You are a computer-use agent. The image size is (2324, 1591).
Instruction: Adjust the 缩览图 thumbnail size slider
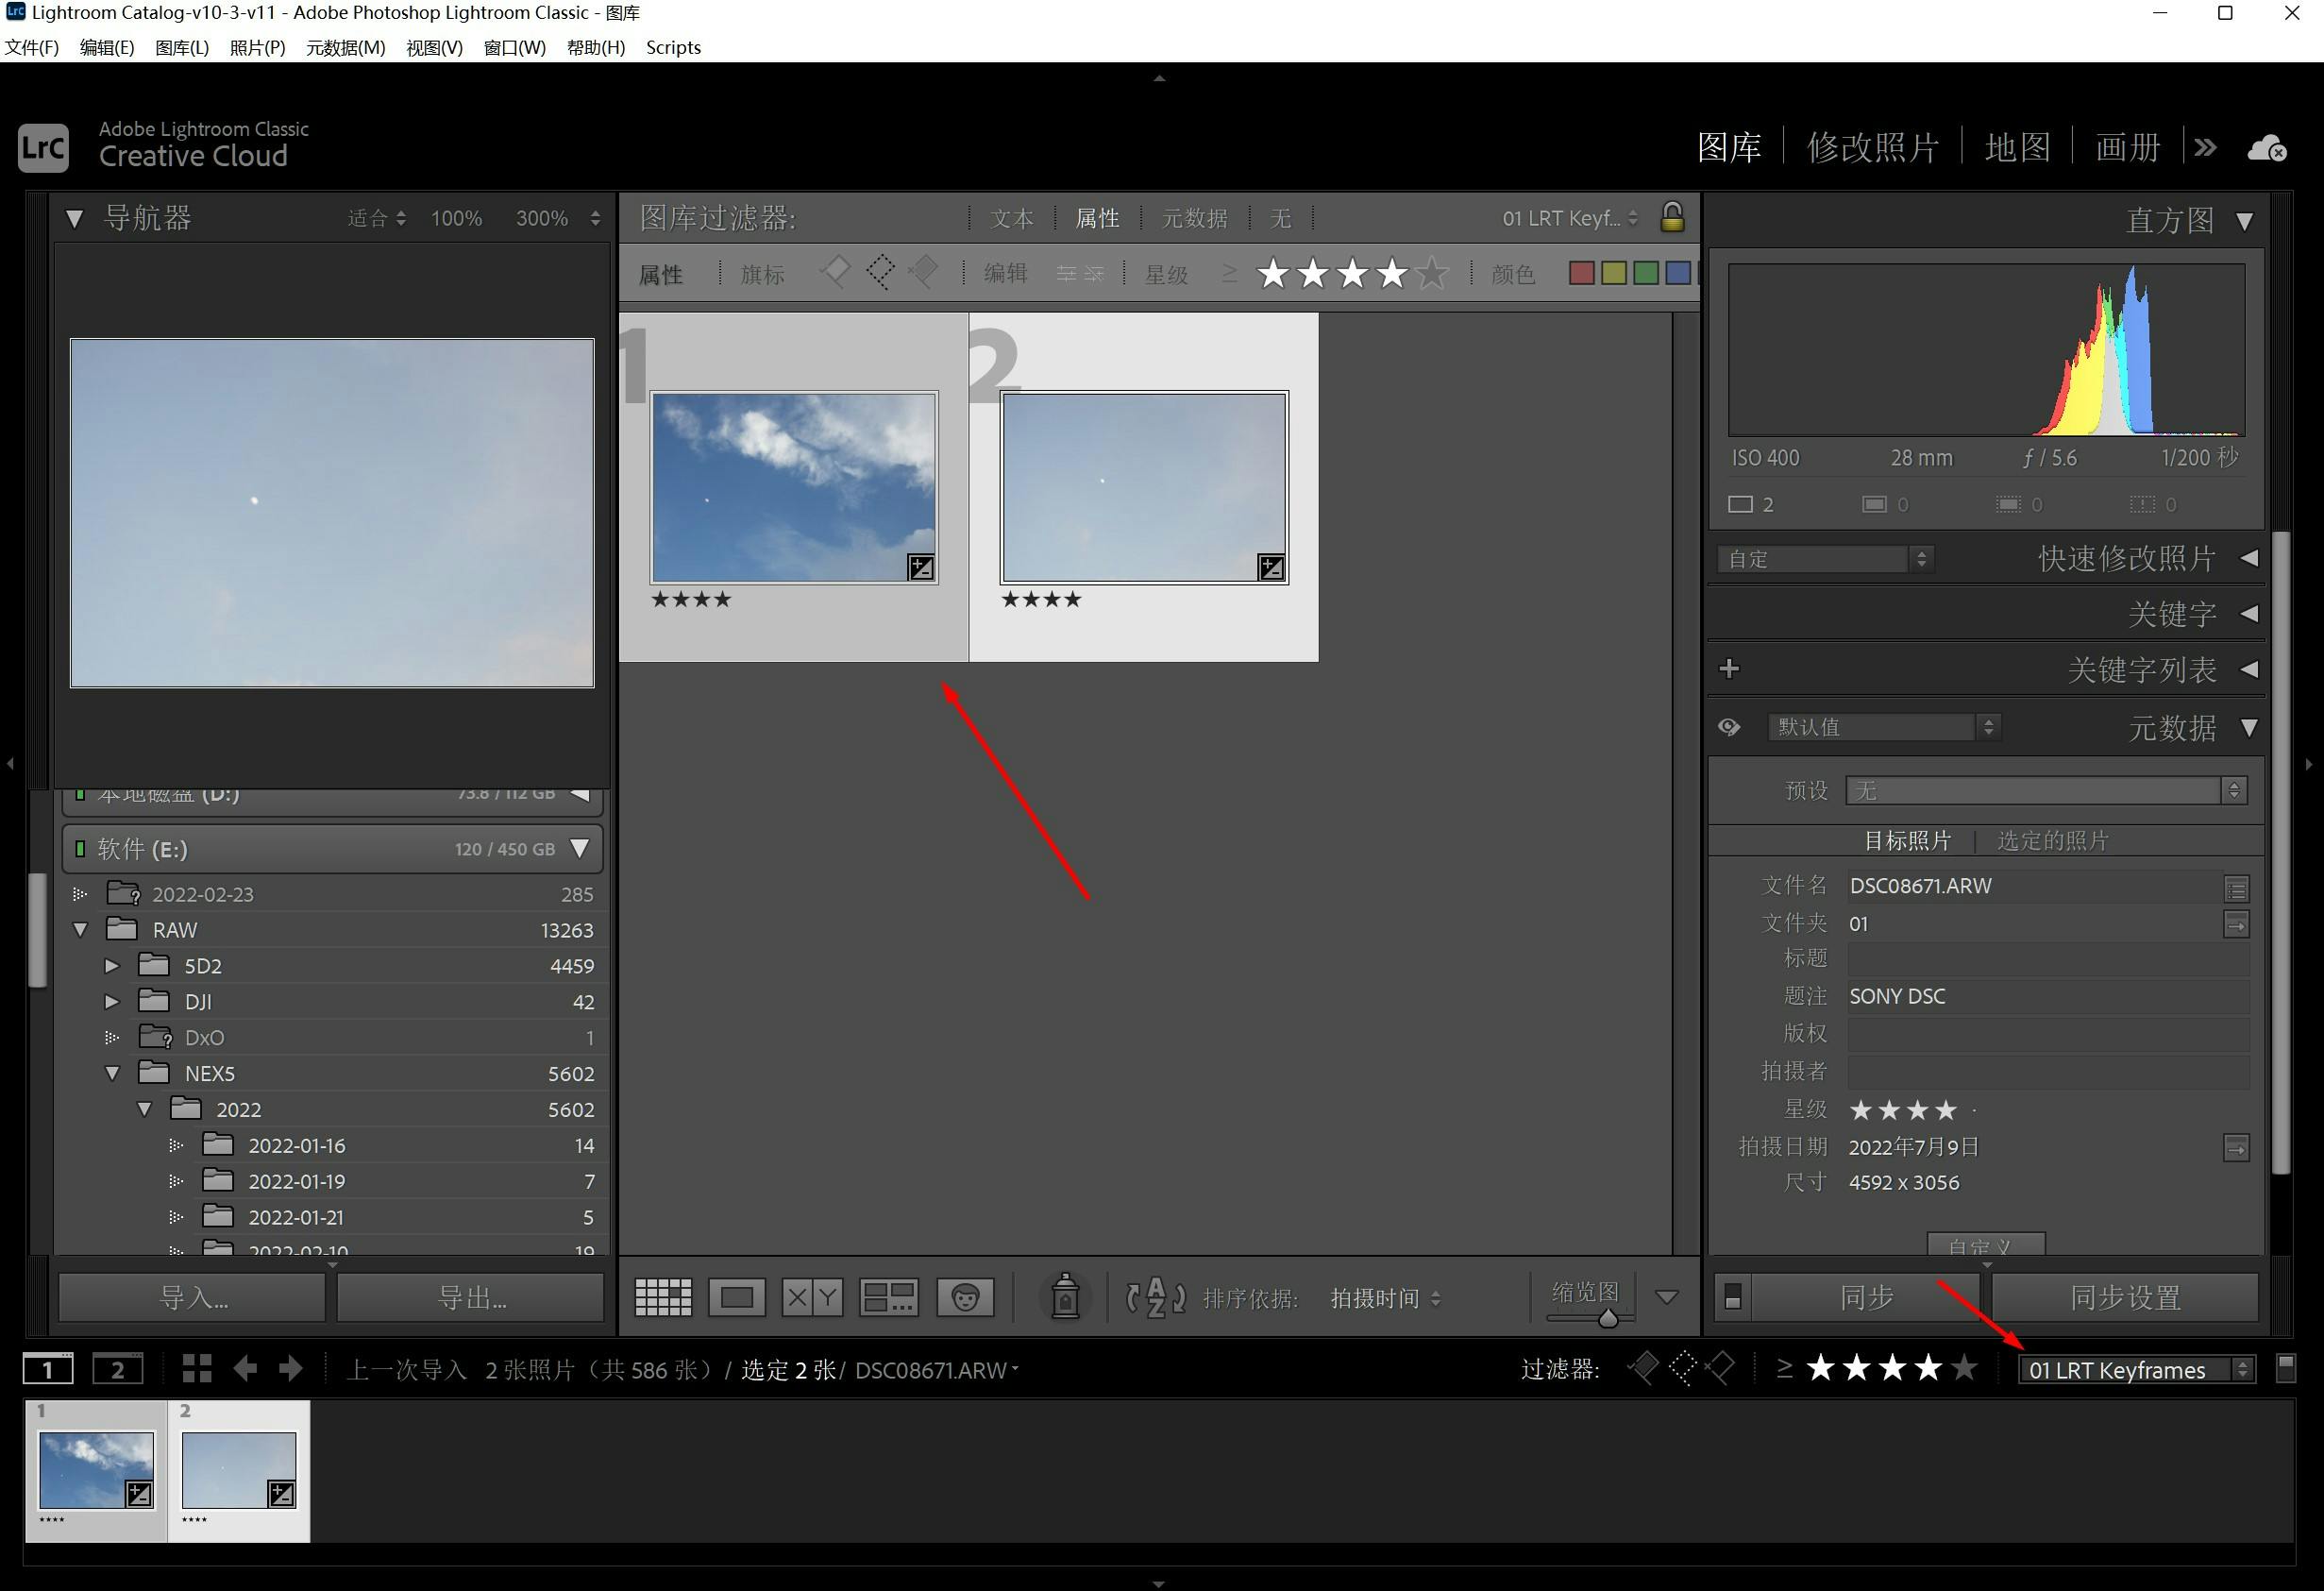[x=1607, y=1318]
